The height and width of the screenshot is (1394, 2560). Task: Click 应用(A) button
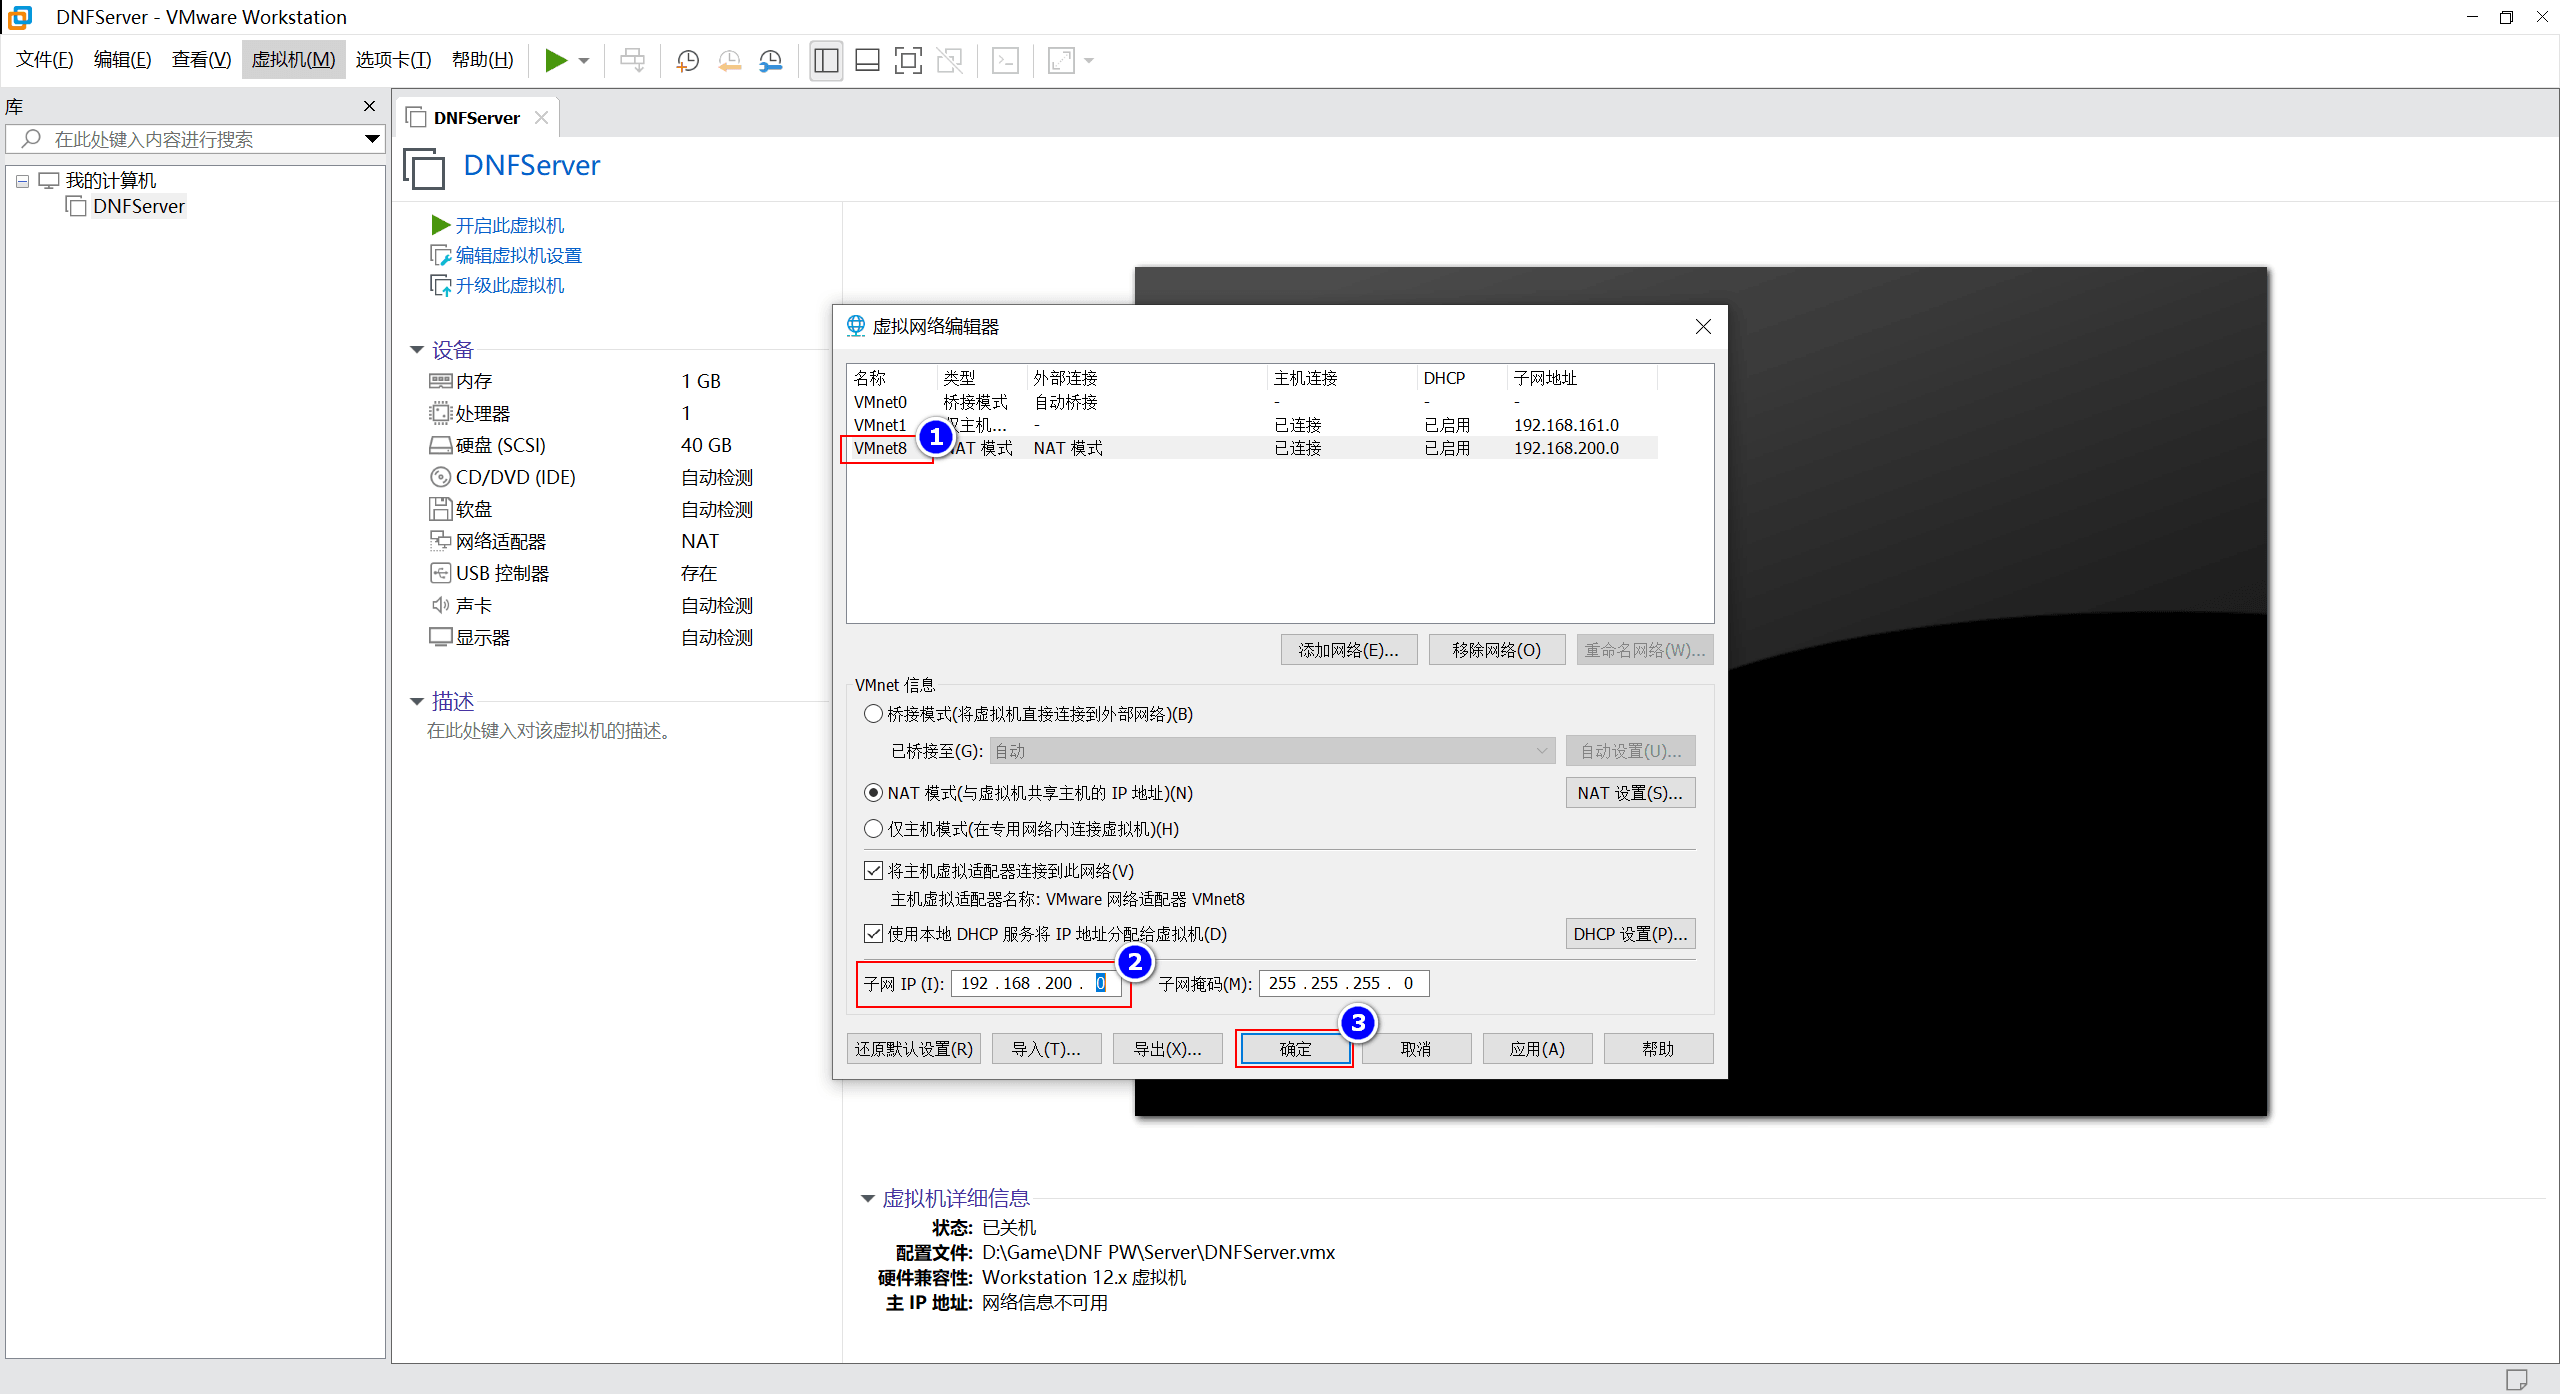(1537, 1049)
